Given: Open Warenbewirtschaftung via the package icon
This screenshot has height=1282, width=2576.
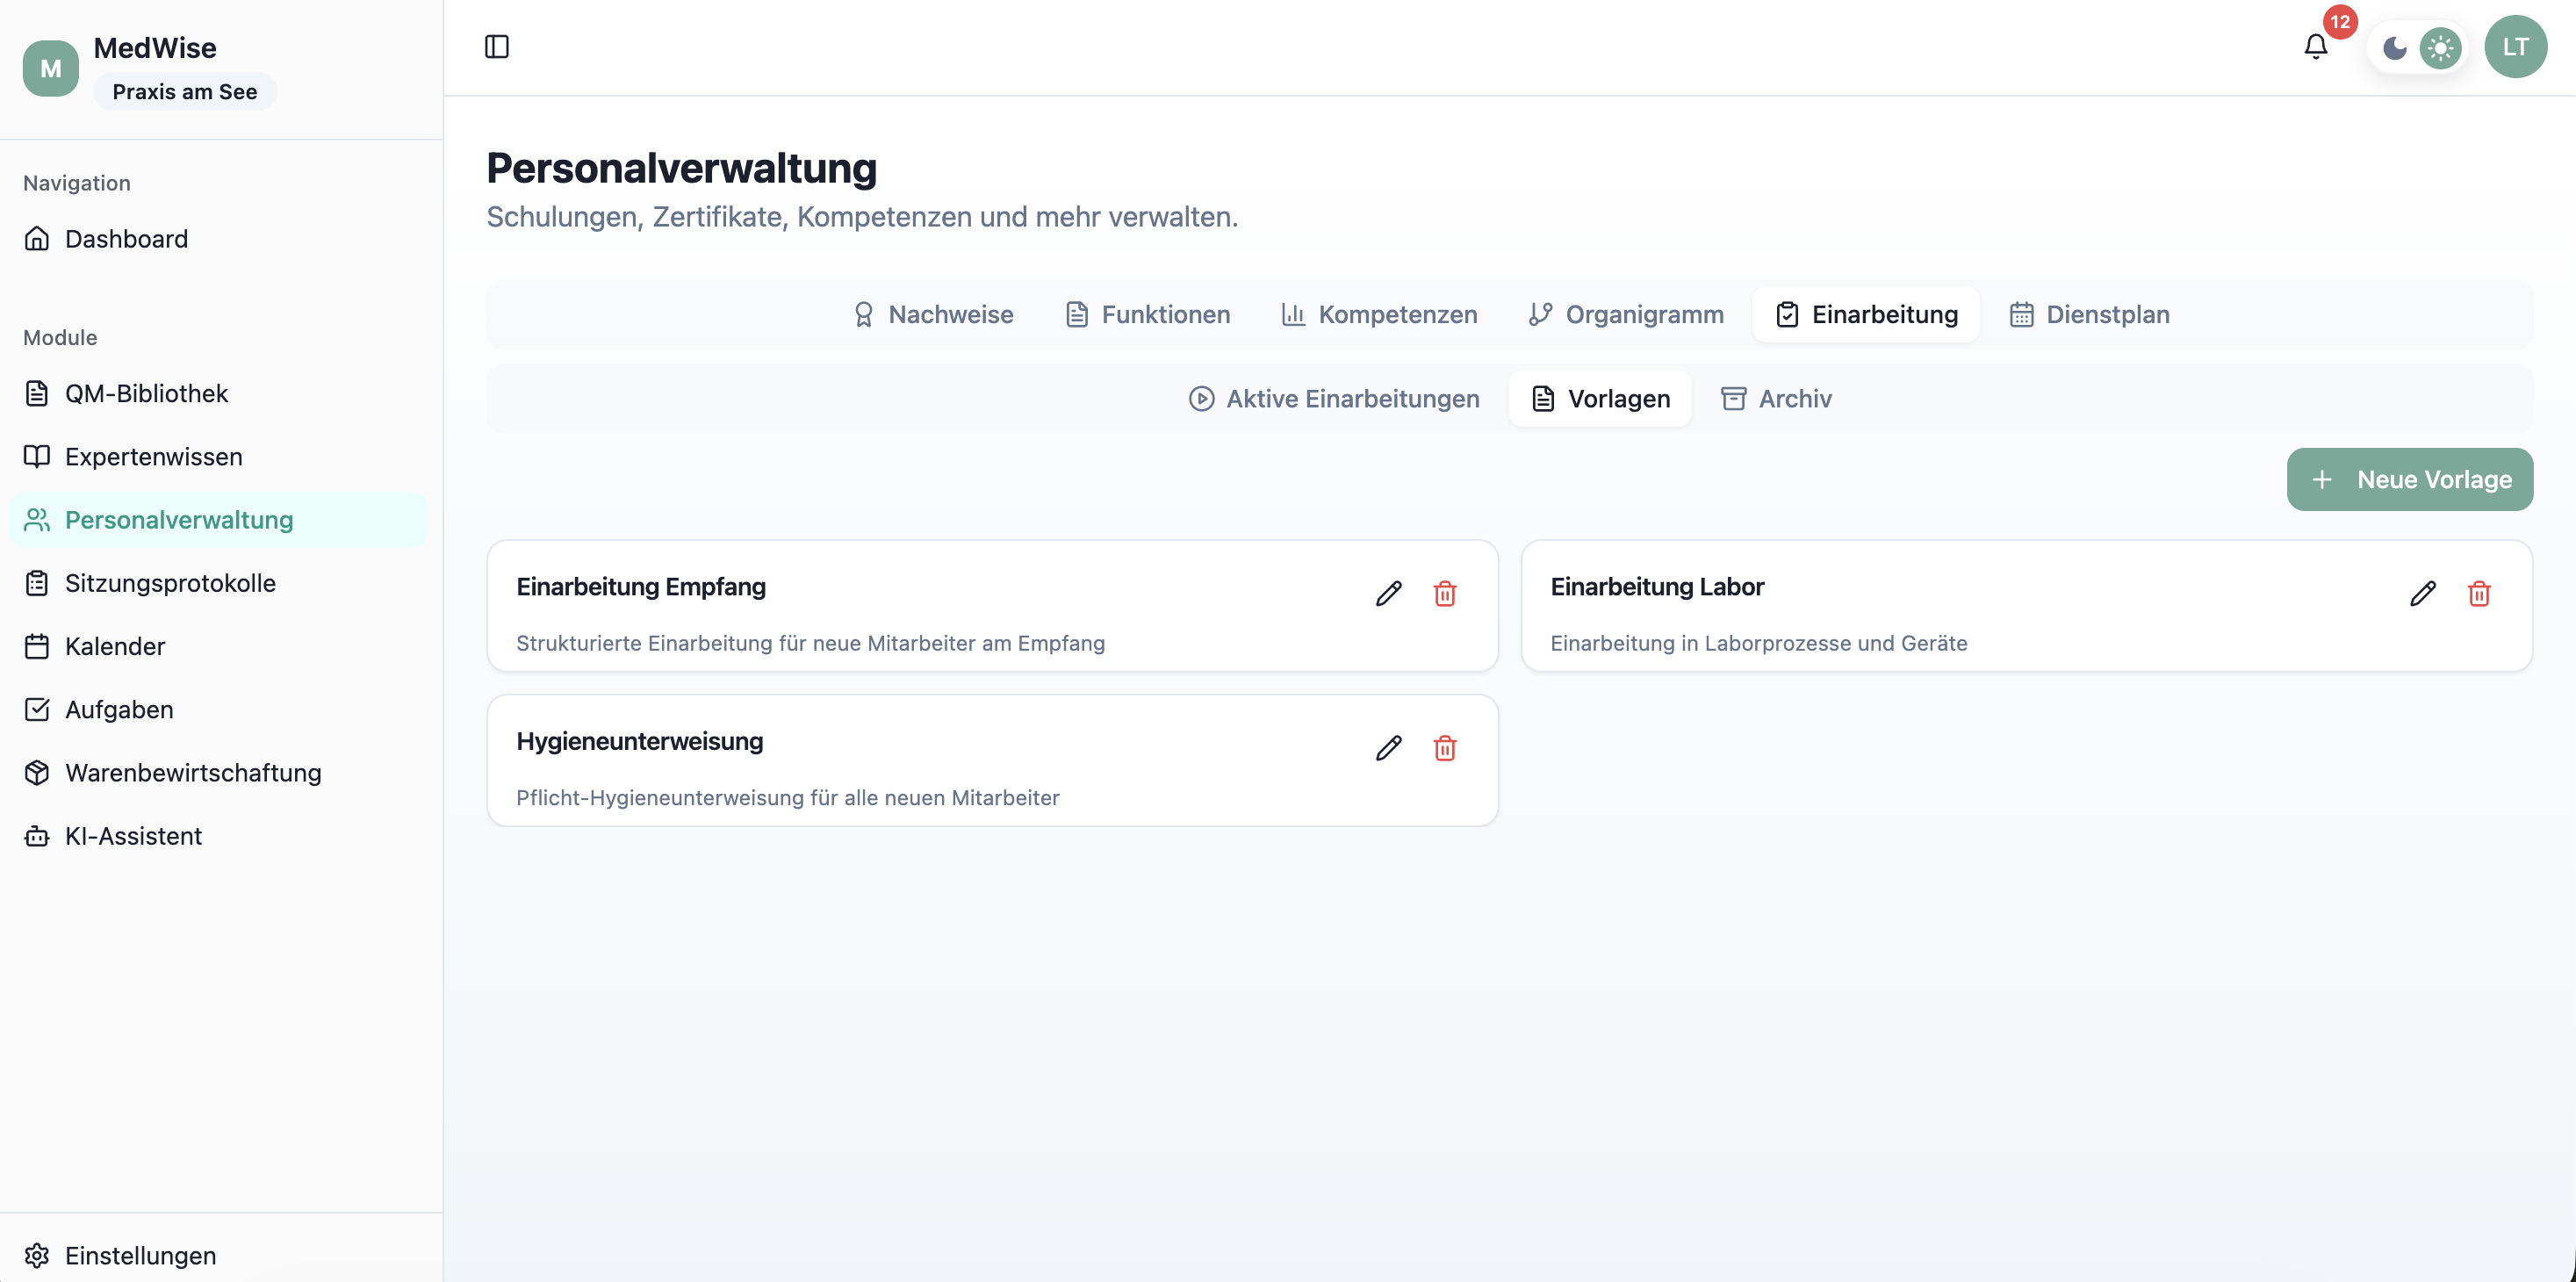Looking at the screenshot, I should [x=36, y=772].
